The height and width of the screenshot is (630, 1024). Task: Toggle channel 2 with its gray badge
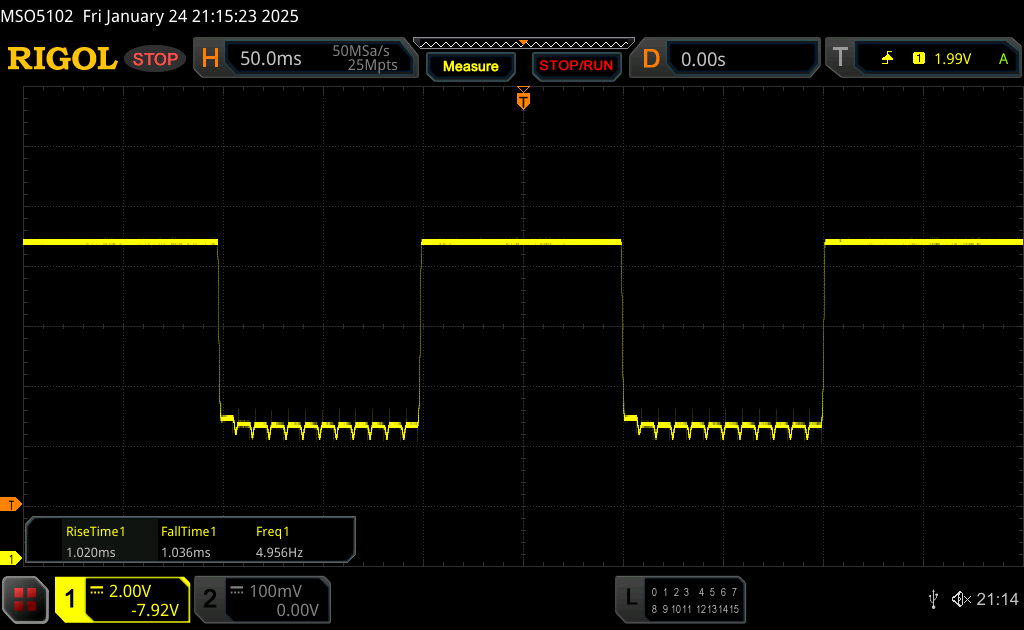pyautogui.click(x=210, y=599)
